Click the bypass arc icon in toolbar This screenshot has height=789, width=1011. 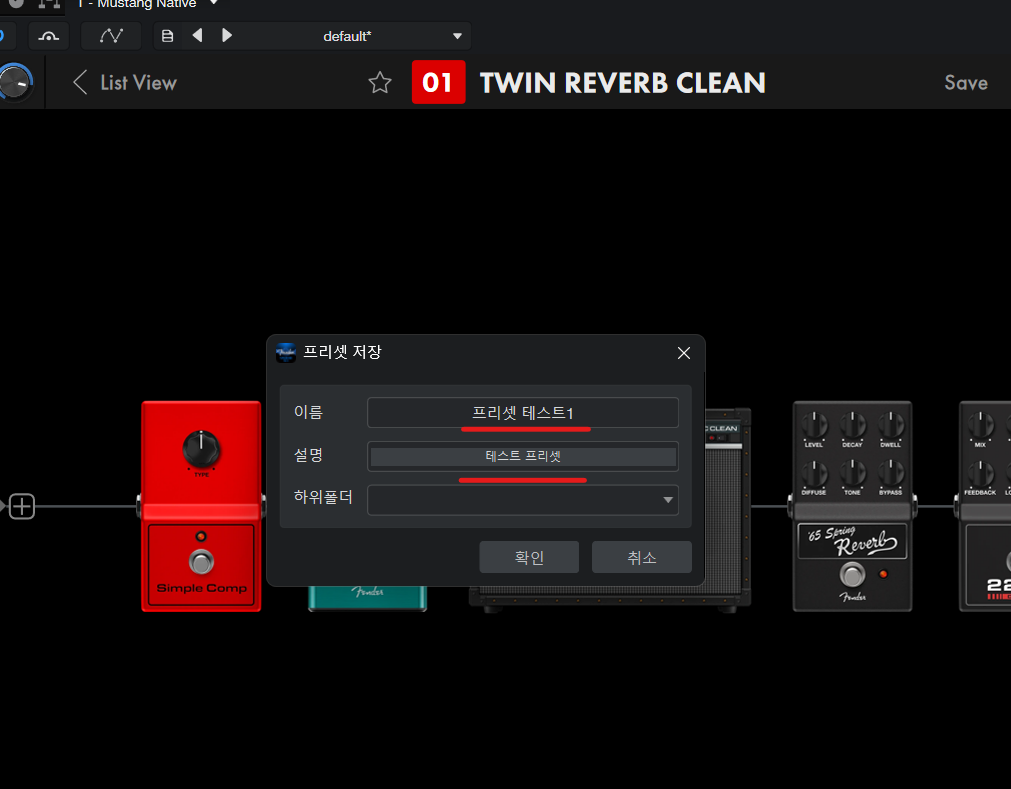(x=47, y=36)
